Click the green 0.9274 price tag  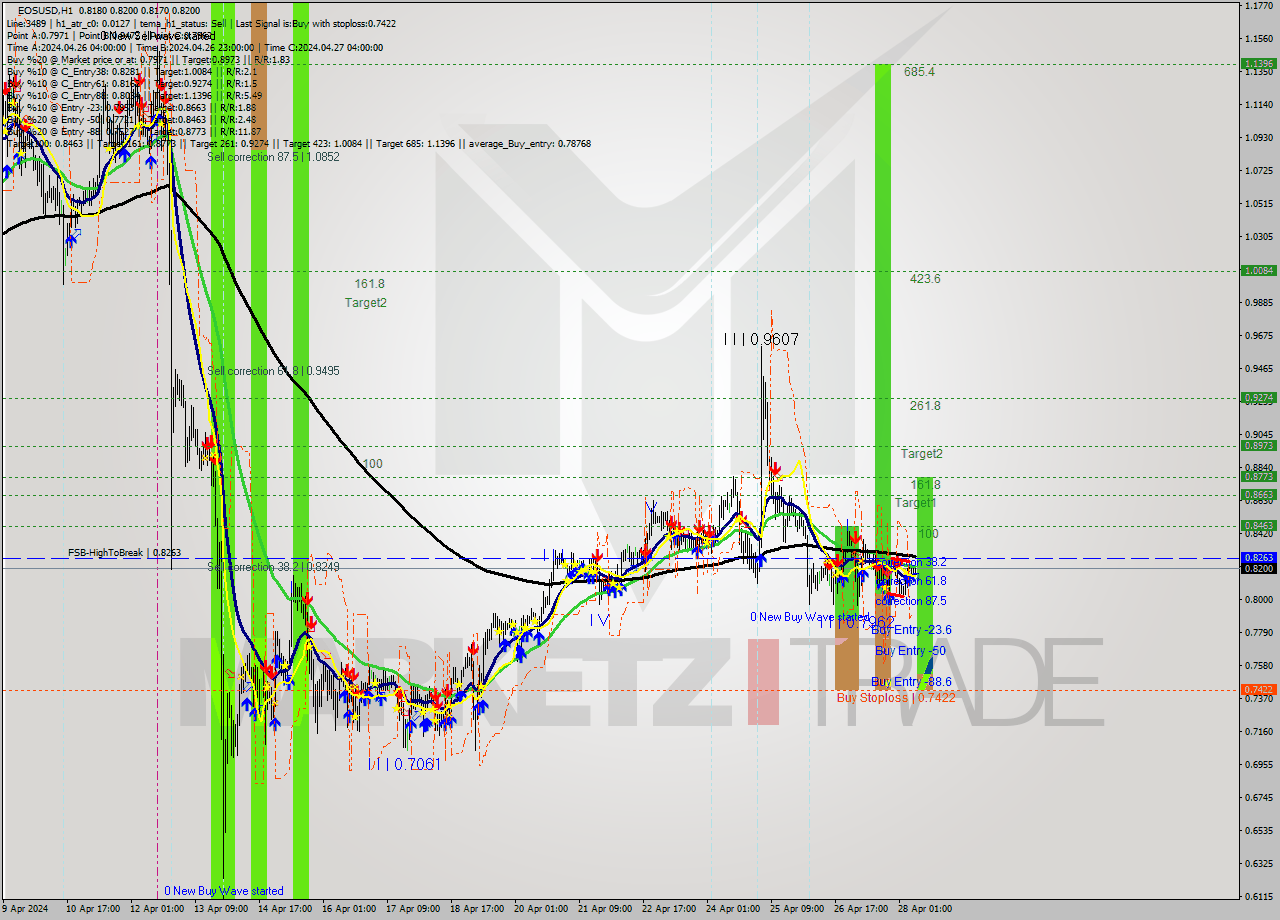pos(1258,398)
